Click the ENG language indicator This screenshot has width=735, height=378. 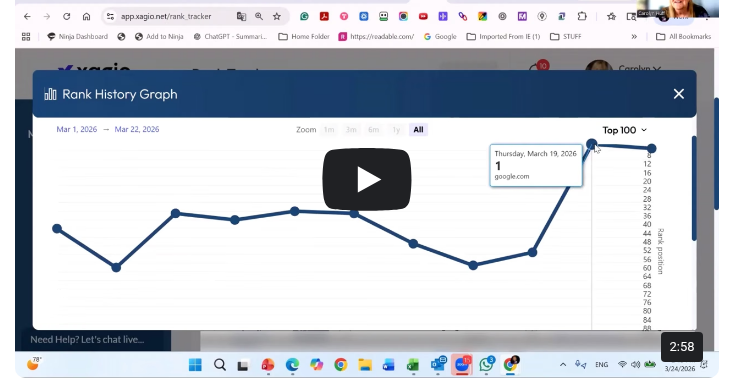(601, 364)
